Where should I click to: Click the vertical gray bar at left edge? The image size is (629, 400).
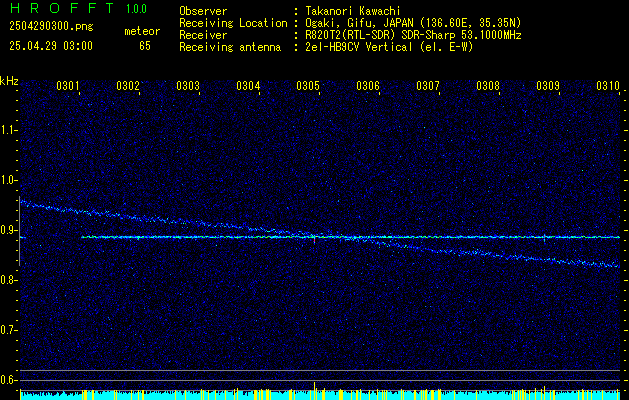19,231
